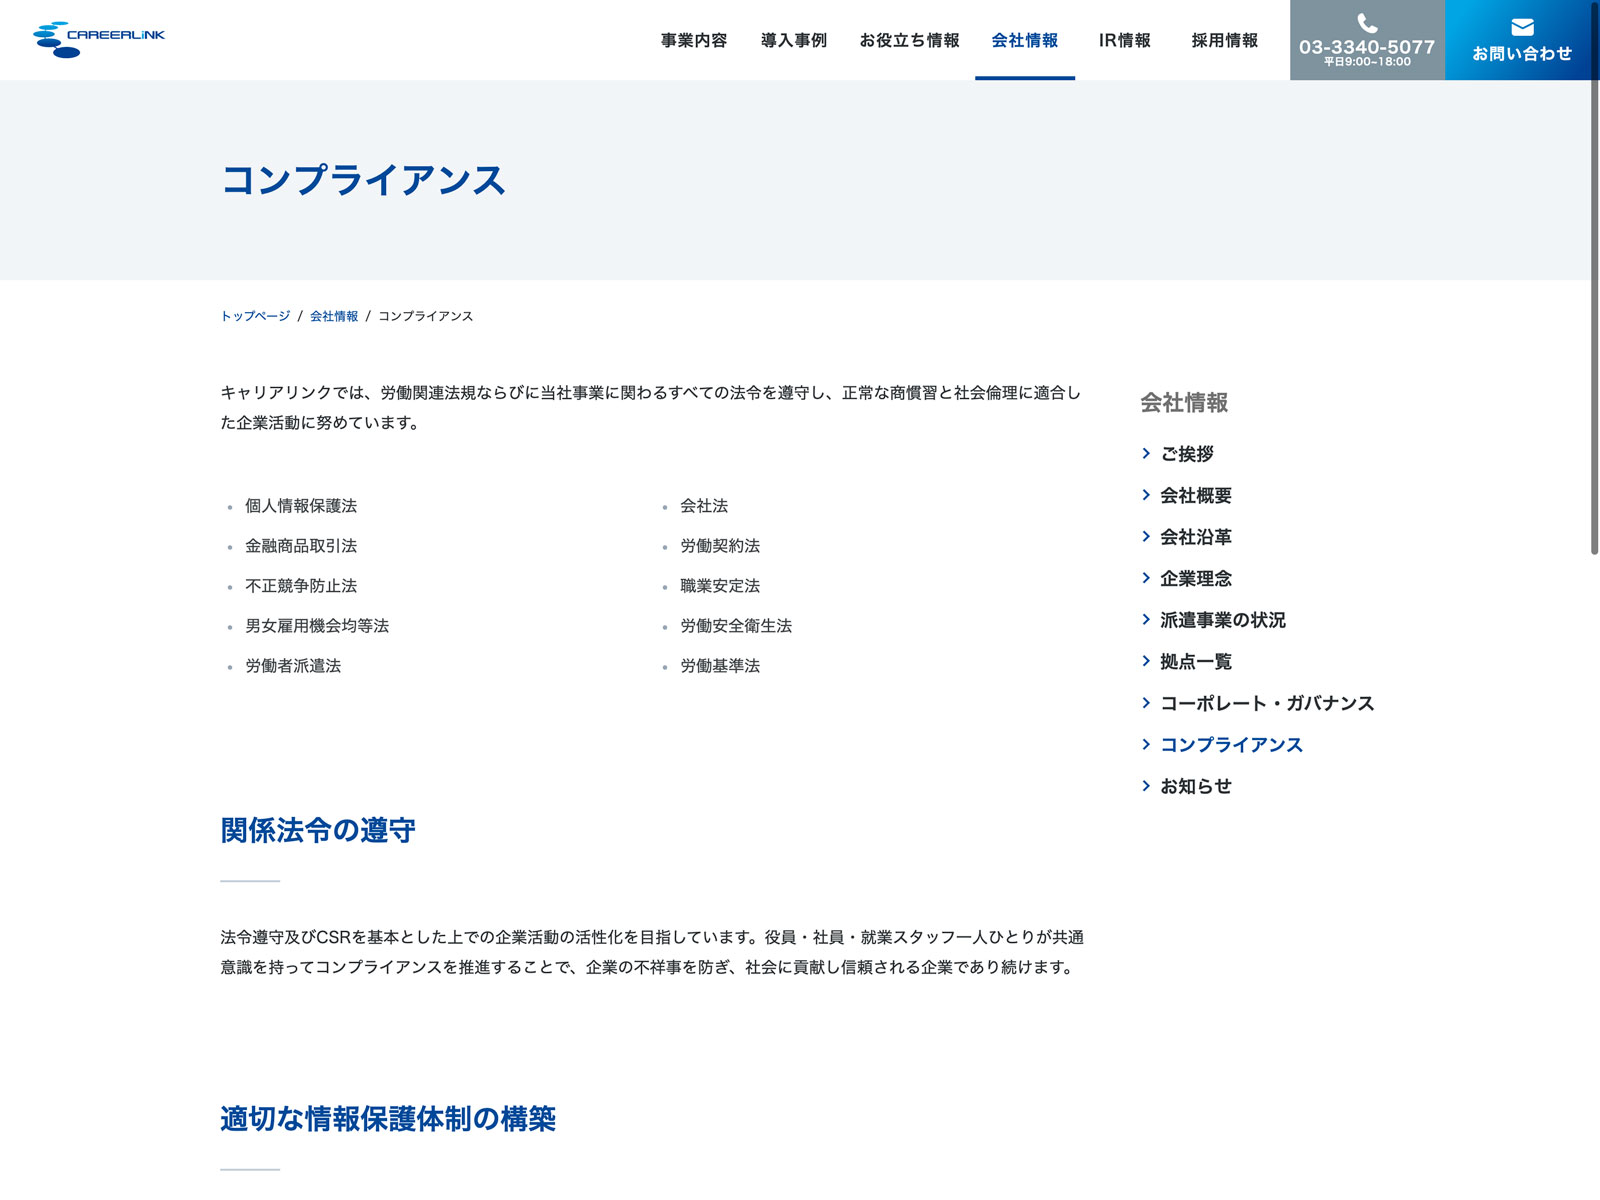Open 派遣事業の状況 sidebar link
This screenshot has width=1600, height=1200.
tap(1222, 620)
